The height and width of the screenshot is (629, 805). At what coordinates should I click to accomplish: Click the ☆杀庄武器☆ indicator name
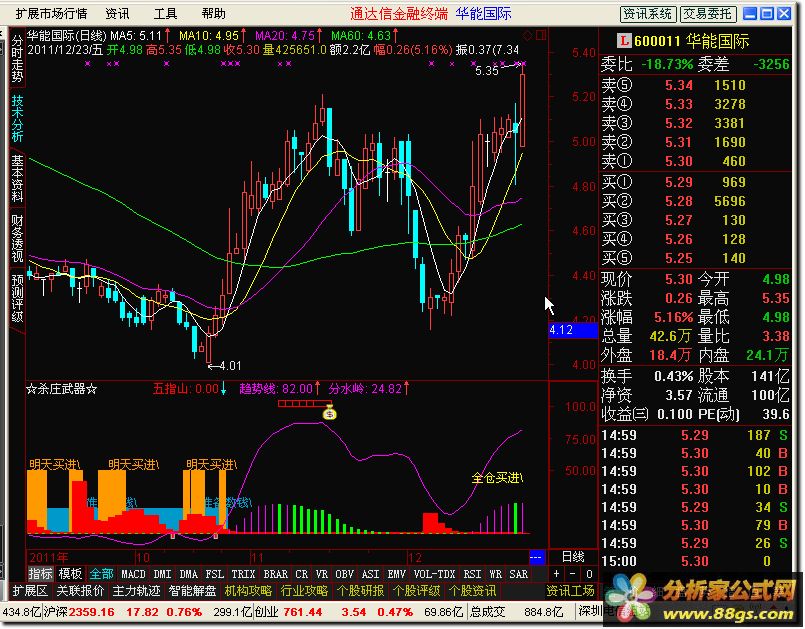(62, 389)
